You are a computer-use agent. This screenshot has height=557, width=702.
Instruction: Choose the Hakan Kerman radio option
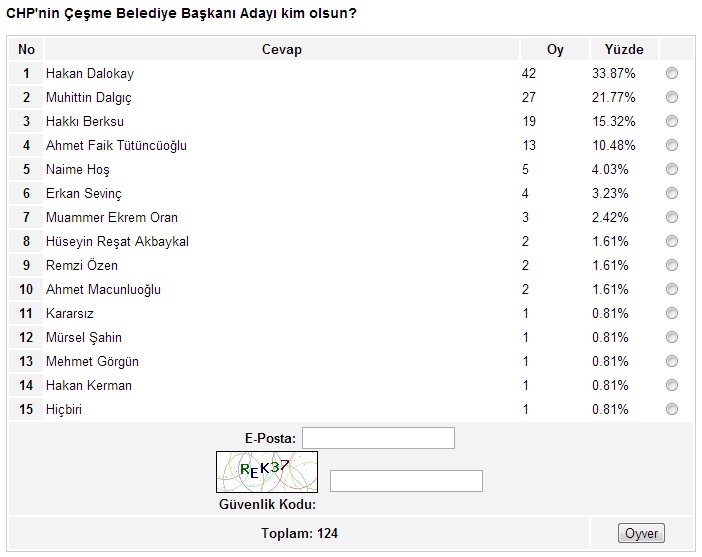(x=671, y=386)
